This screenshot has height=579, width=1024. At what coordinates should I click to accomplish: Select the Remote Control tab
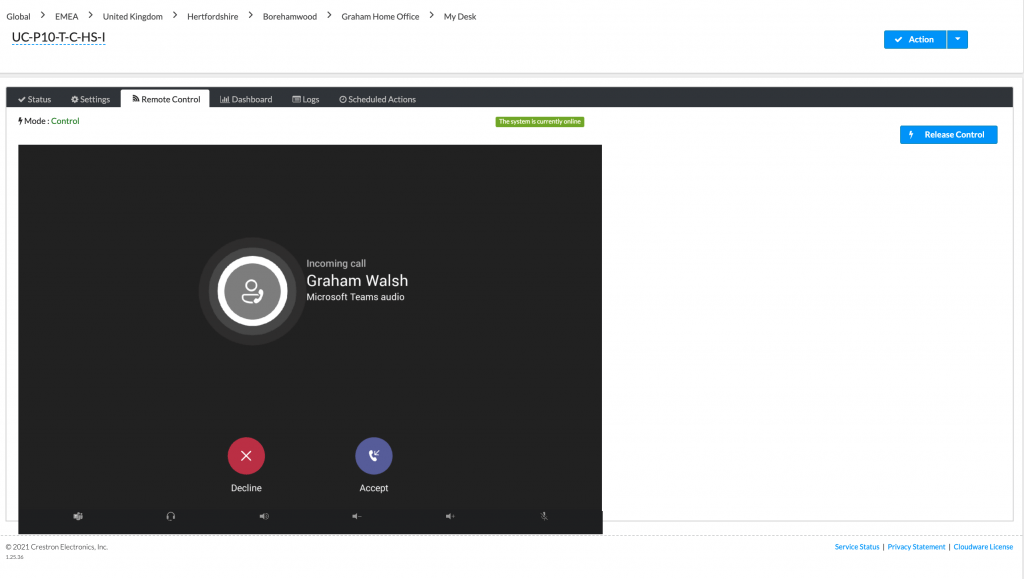pyautogui.click(x=166, y=99)
